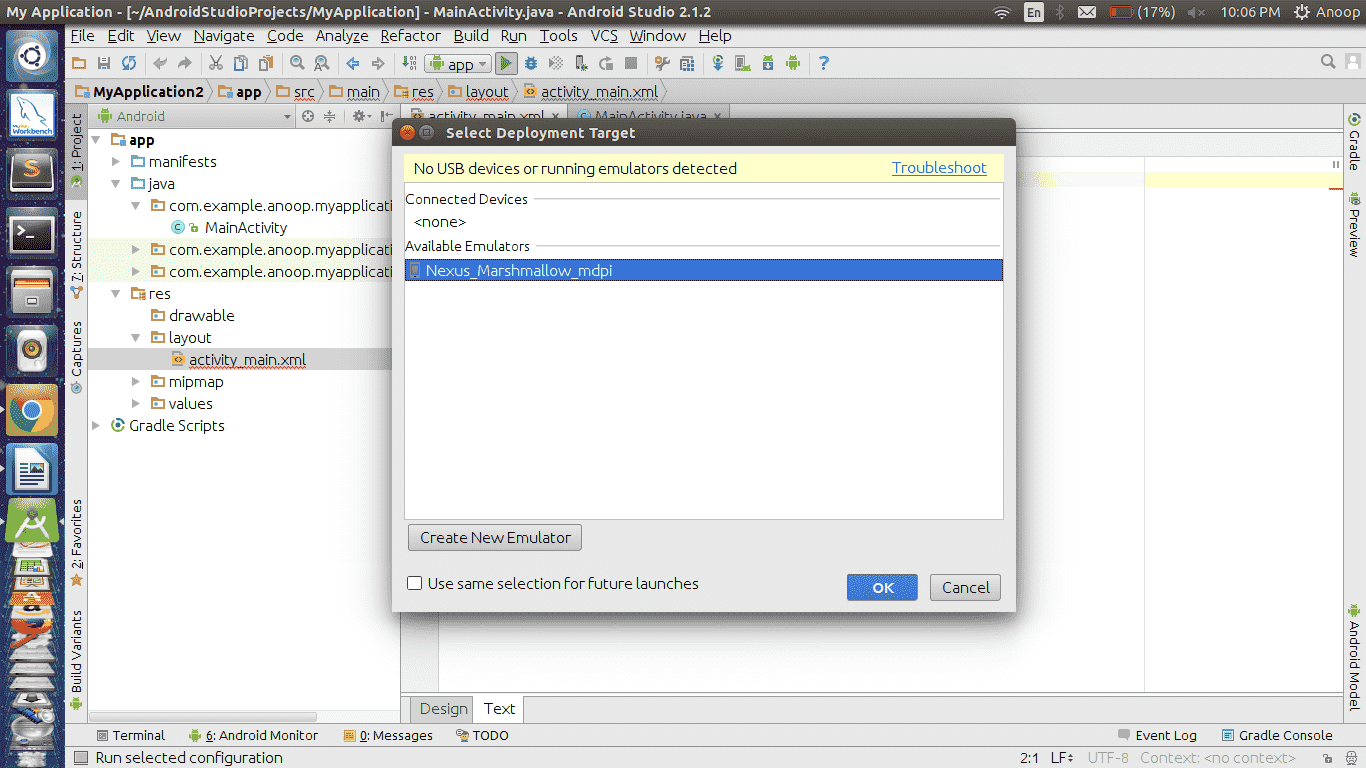Click the Help question mark icon
Screen dimensions: 1366x768
pos(824,63)
